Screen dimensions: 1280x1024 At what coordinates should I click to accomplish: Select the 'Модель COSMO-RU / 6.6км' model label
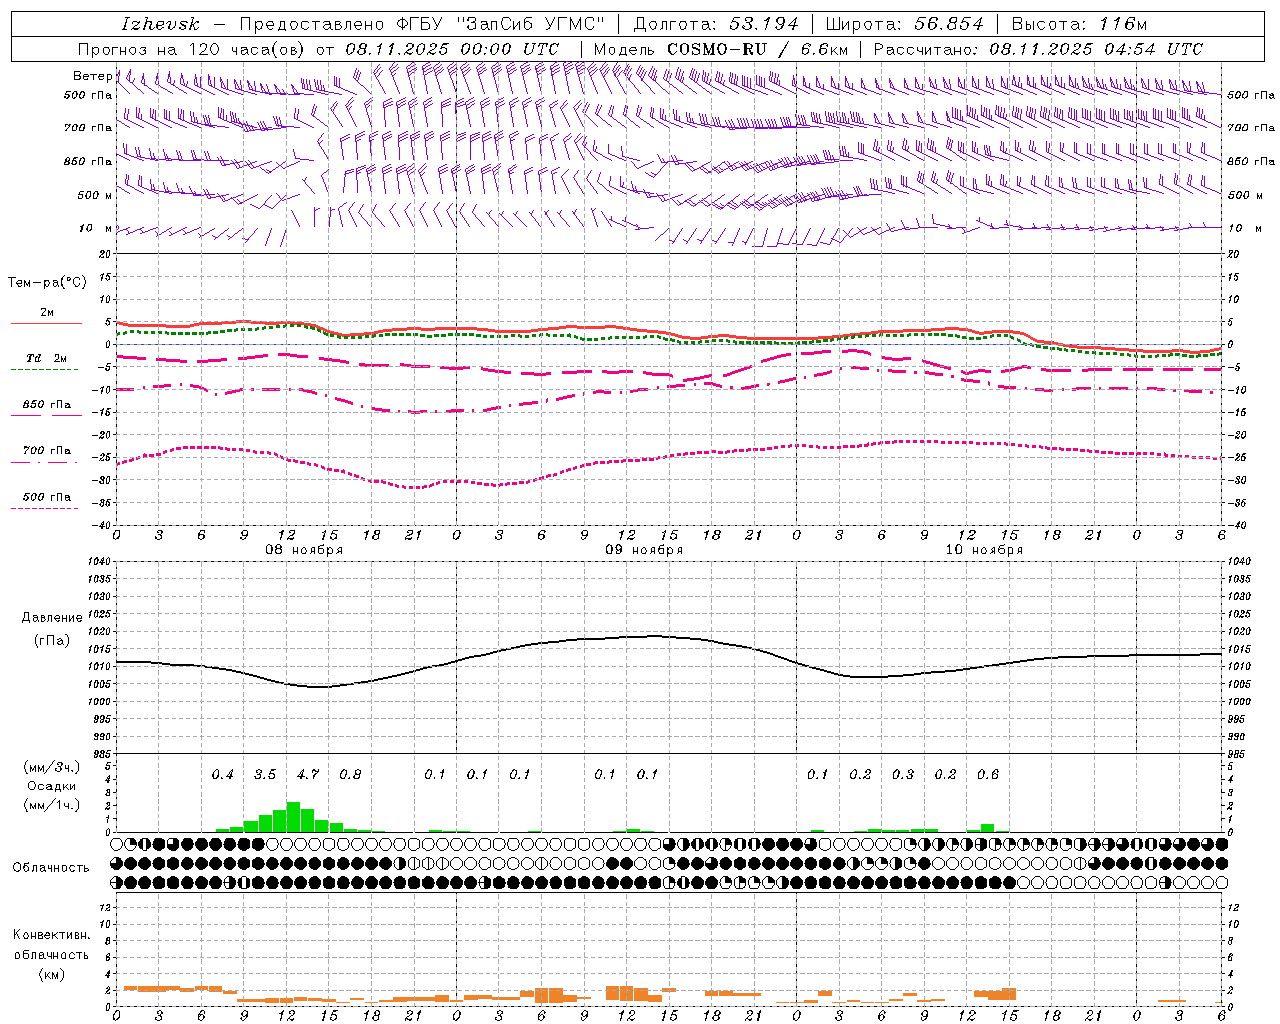[x=721, y=49]
